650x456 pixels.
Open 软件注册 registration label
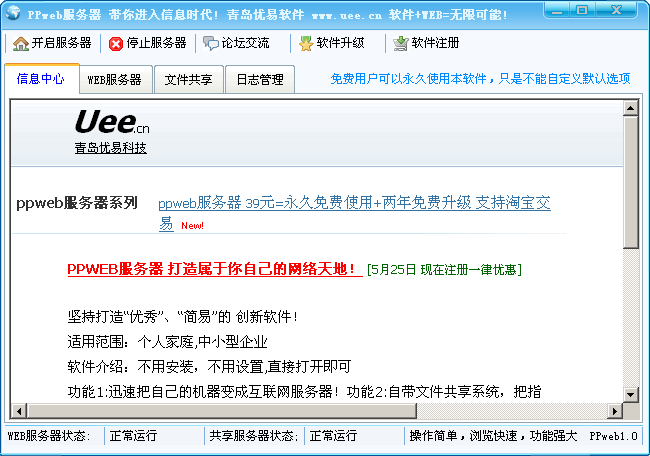(435, 43)
